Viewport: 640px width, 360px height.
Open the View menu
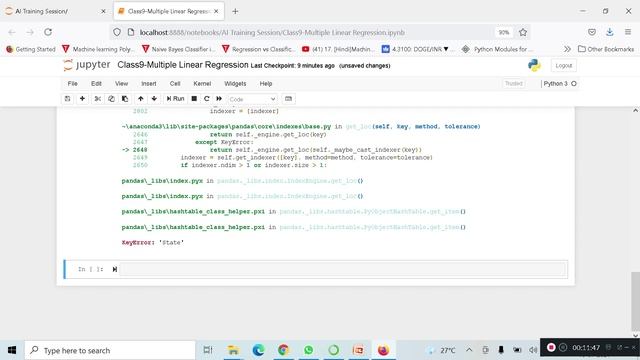tap(121, 84)
